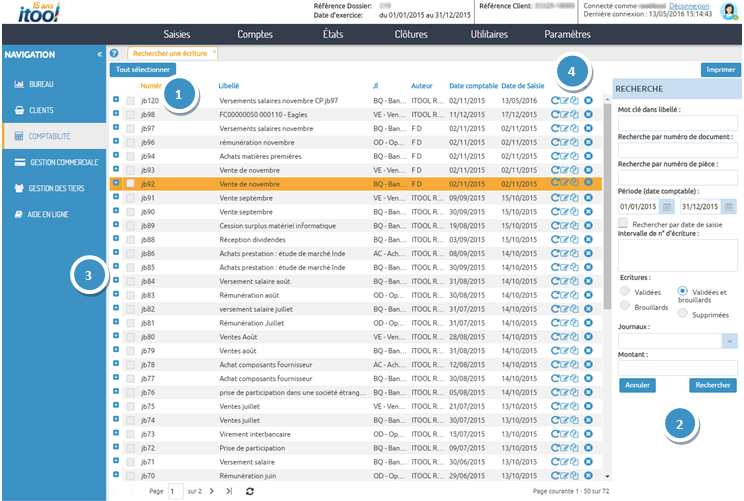
Task: Close the Rechercher une écriture tab
Action: click(x=214, y=51)
